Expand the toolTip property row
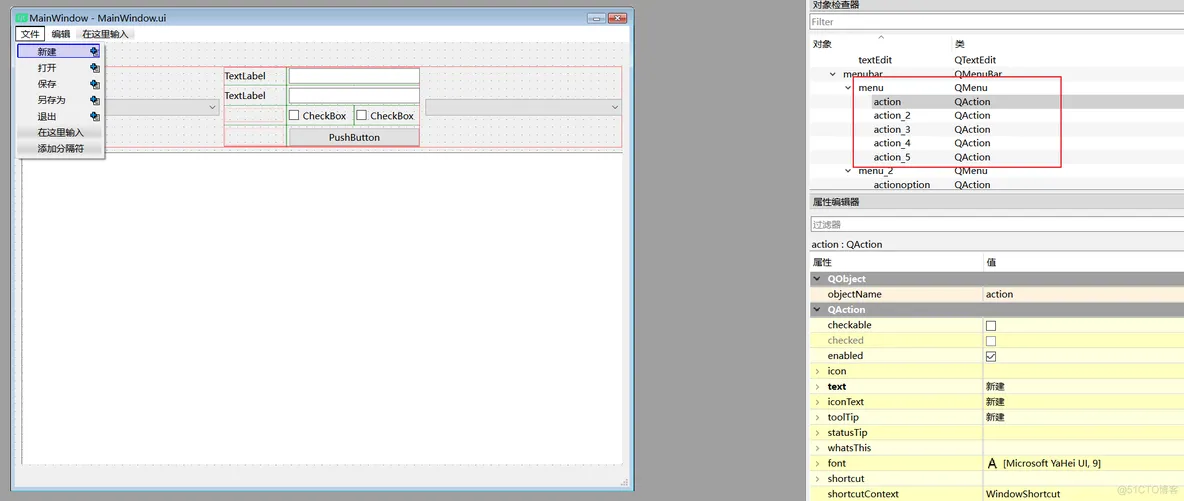 tap(816, 417)
